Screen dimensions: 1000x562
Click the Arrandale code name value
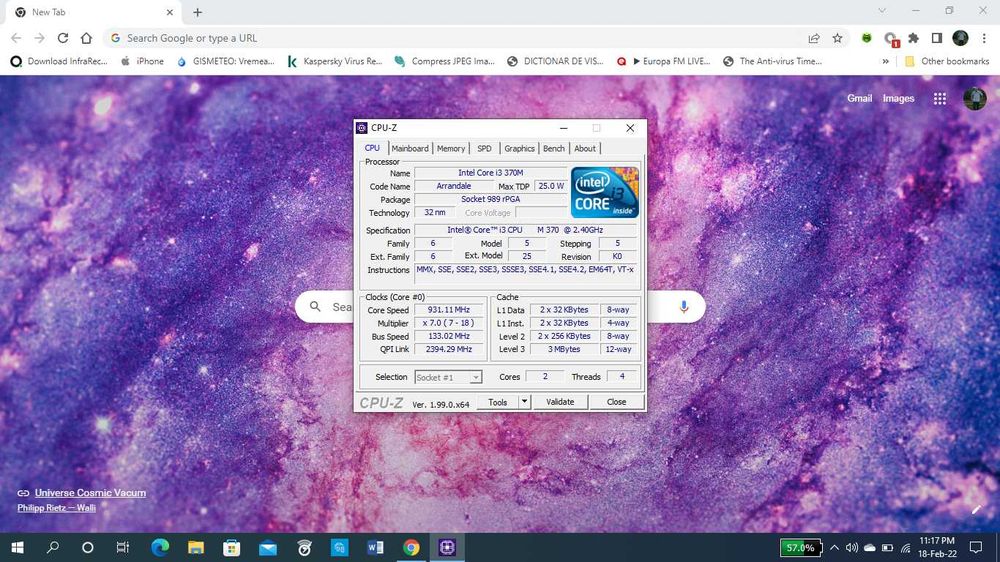point(453,186)
